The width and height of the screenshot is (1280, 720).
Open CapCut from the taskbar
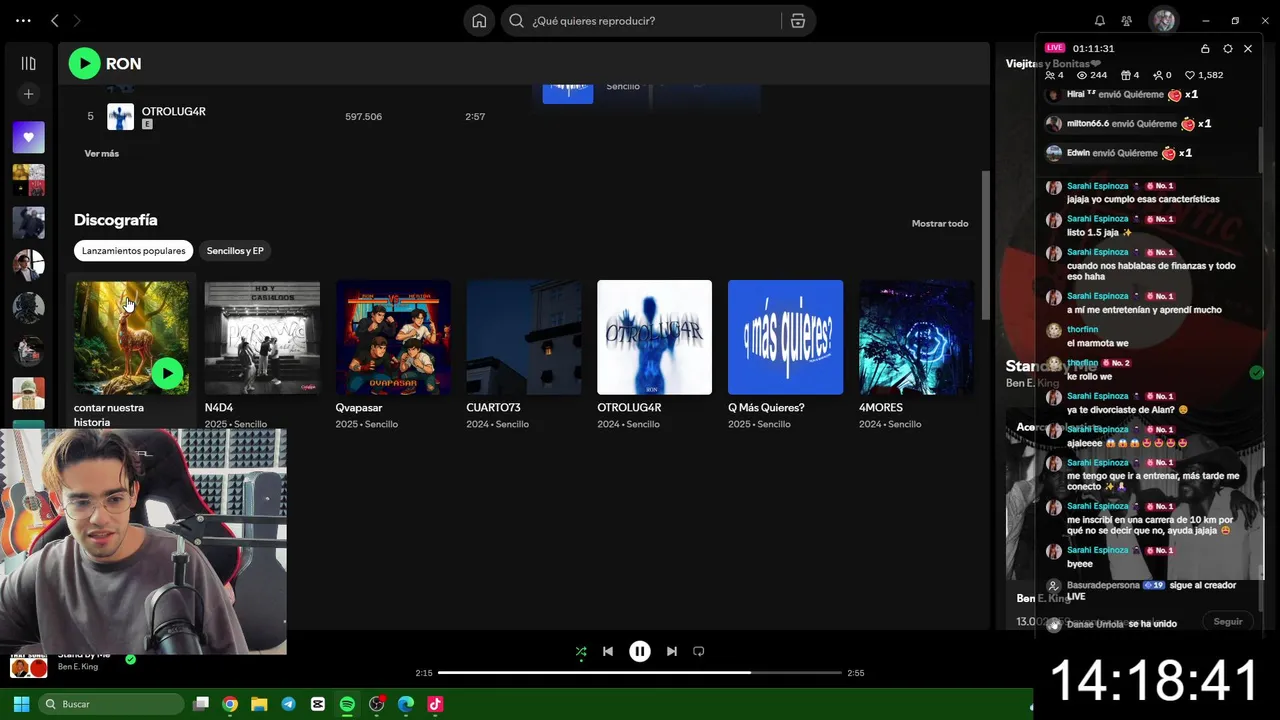click(318, 704)
